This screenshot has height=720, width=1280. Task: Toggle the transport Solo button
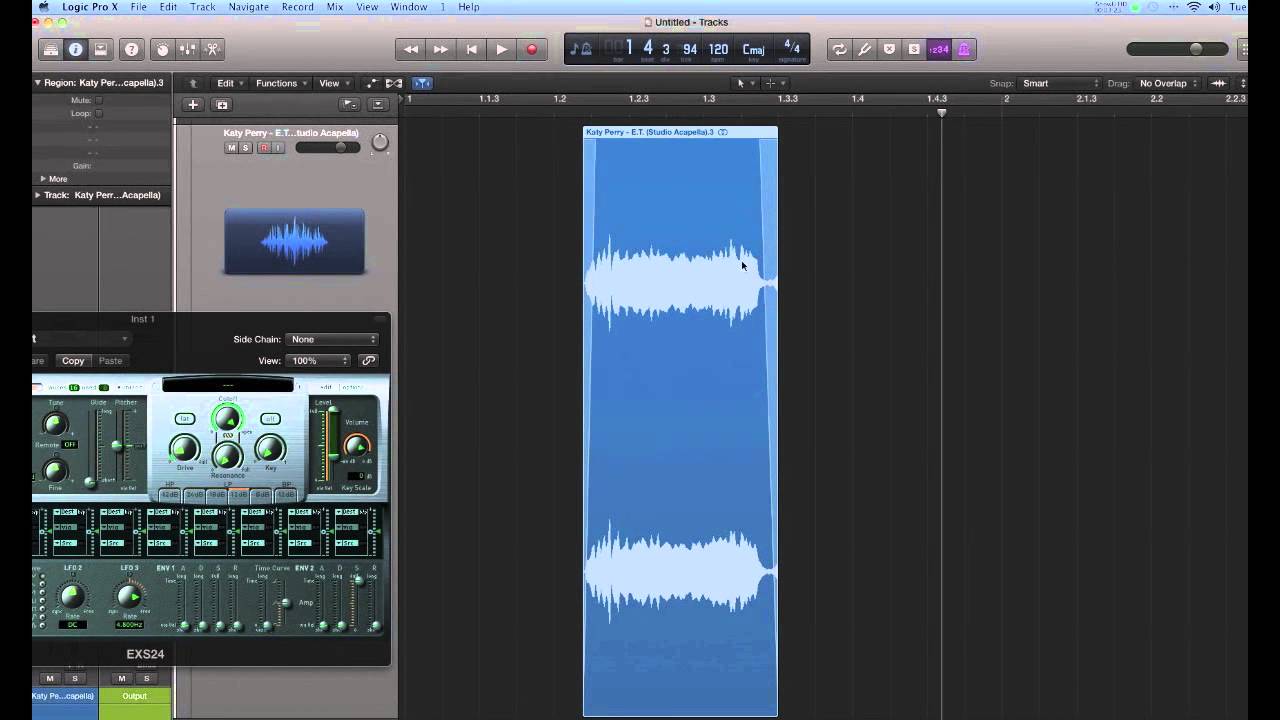click(x=914, y=49)
